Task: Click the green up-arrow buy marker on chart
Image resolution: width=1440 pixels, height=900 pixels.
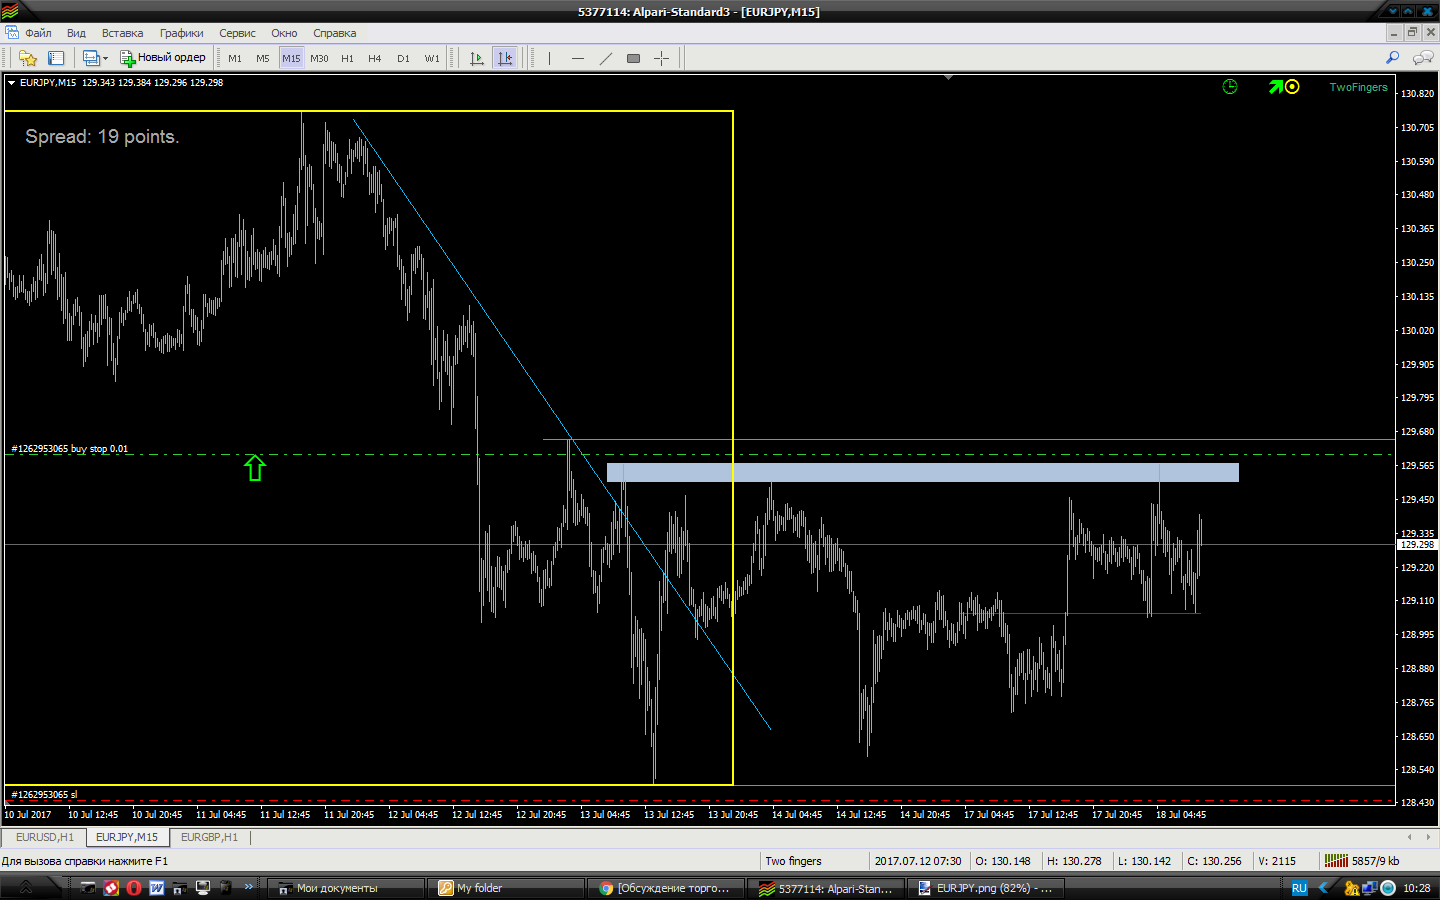Action: coord(255,468)
